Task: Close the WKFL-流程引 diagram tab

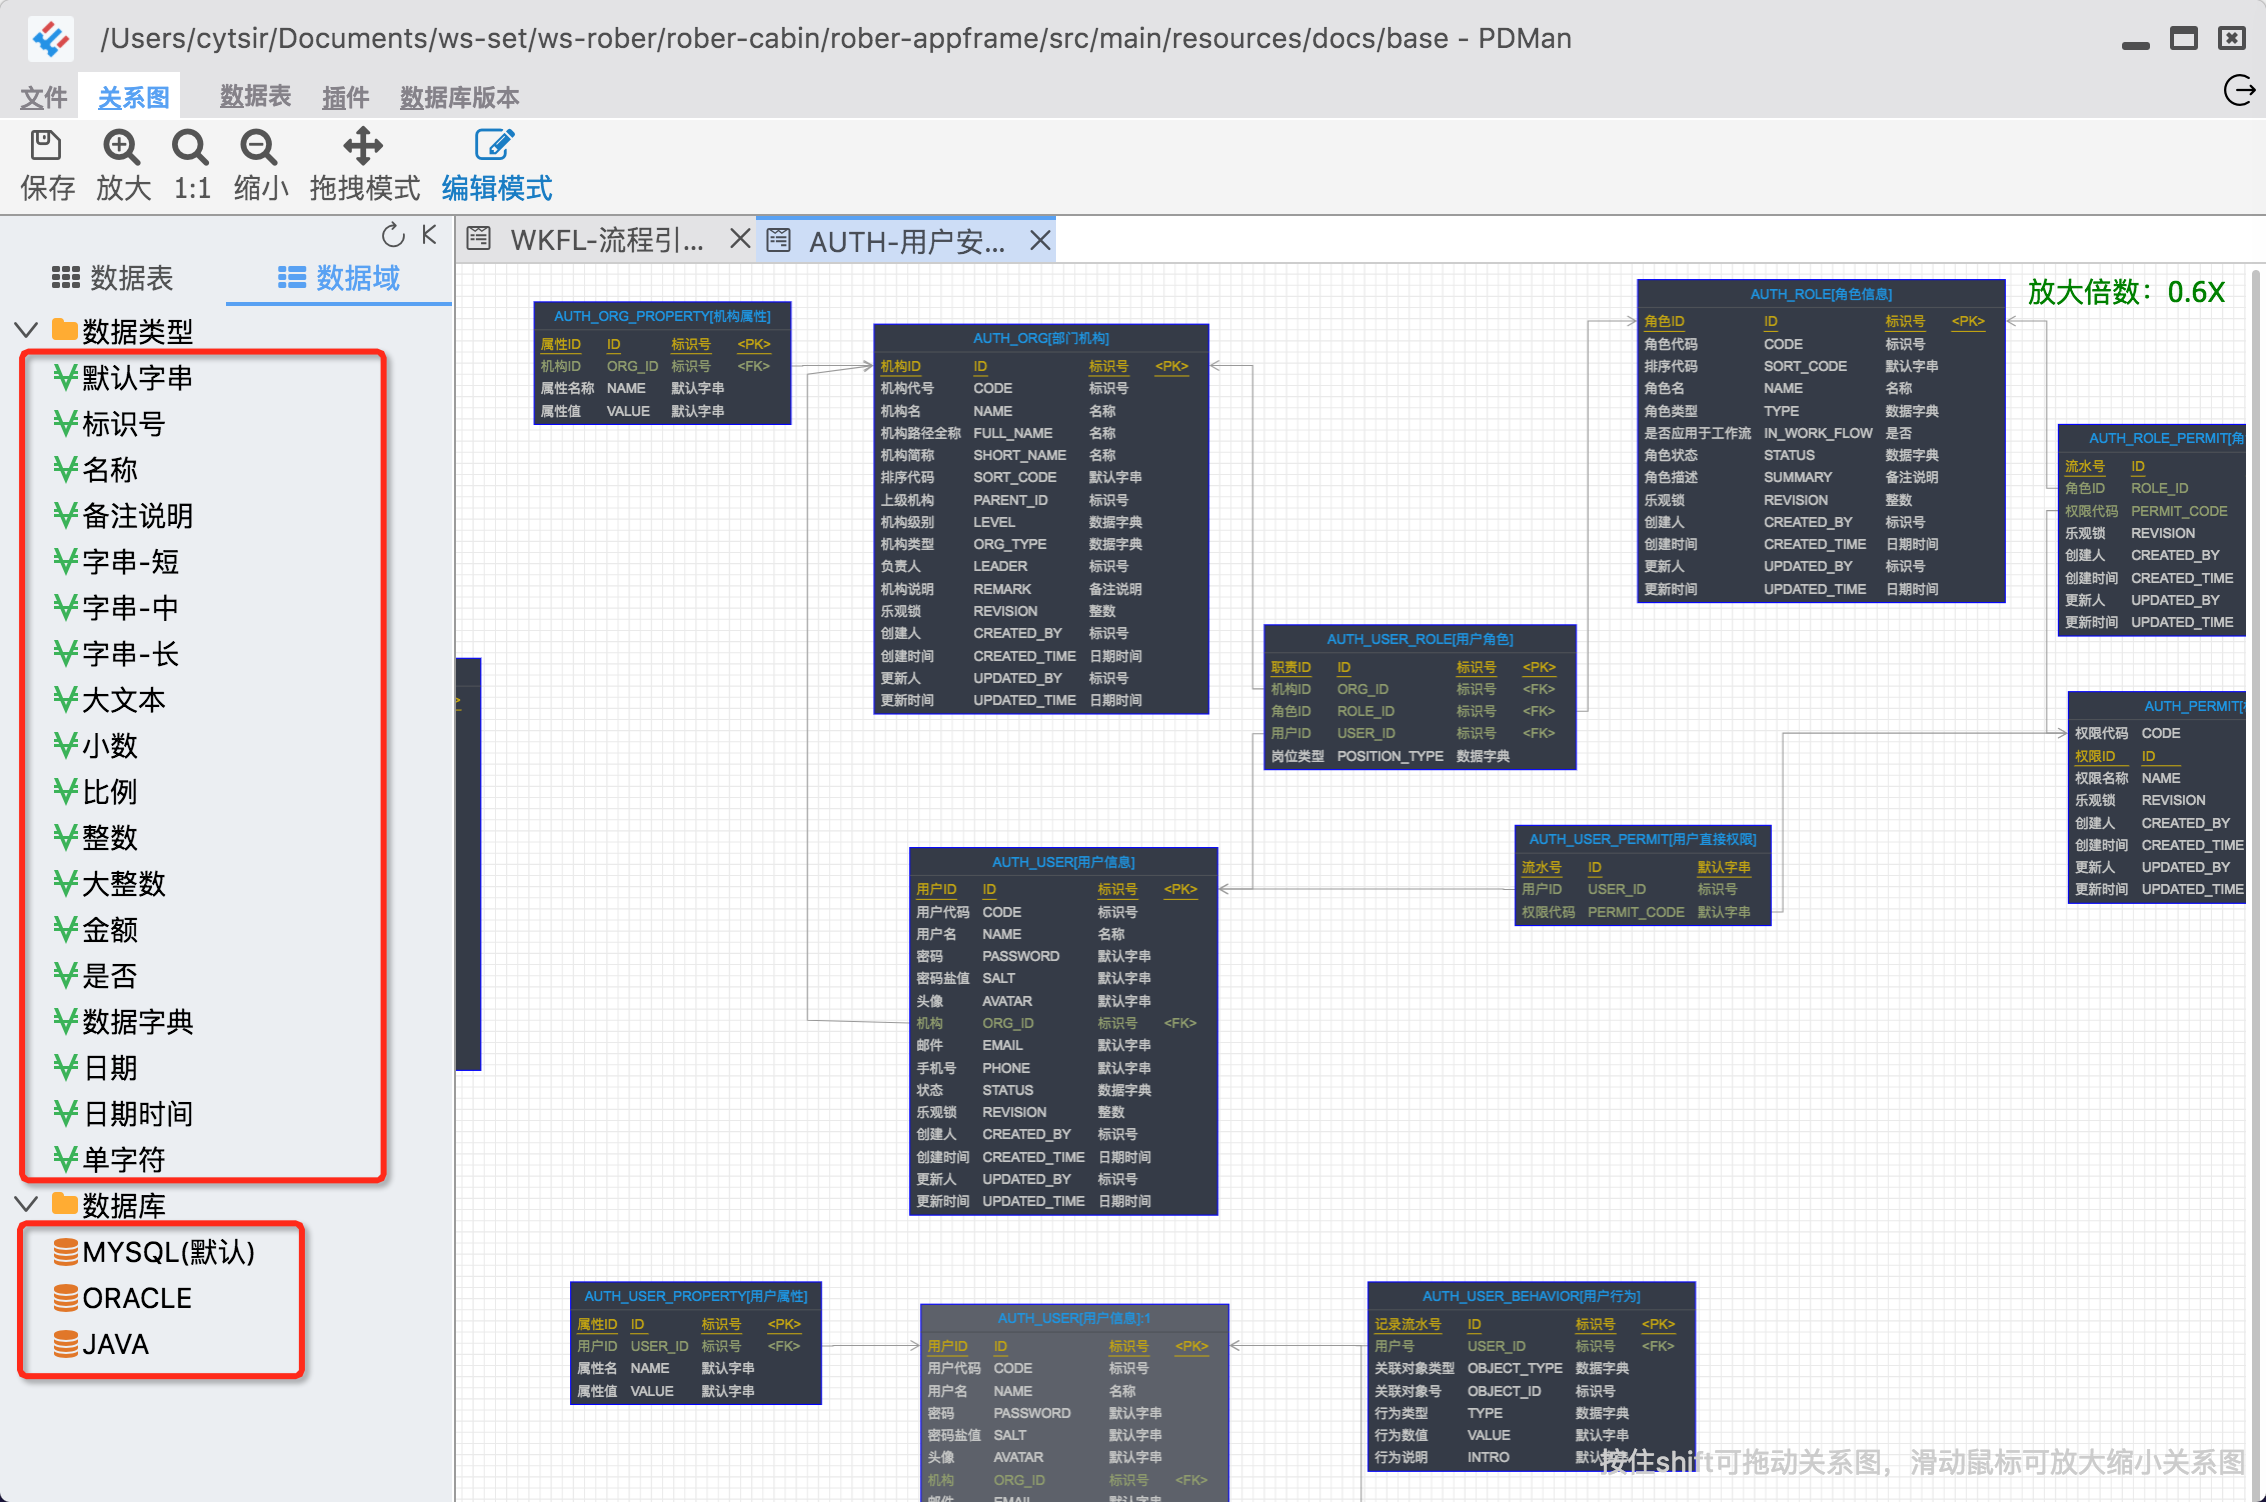Action: coord(740,239)
